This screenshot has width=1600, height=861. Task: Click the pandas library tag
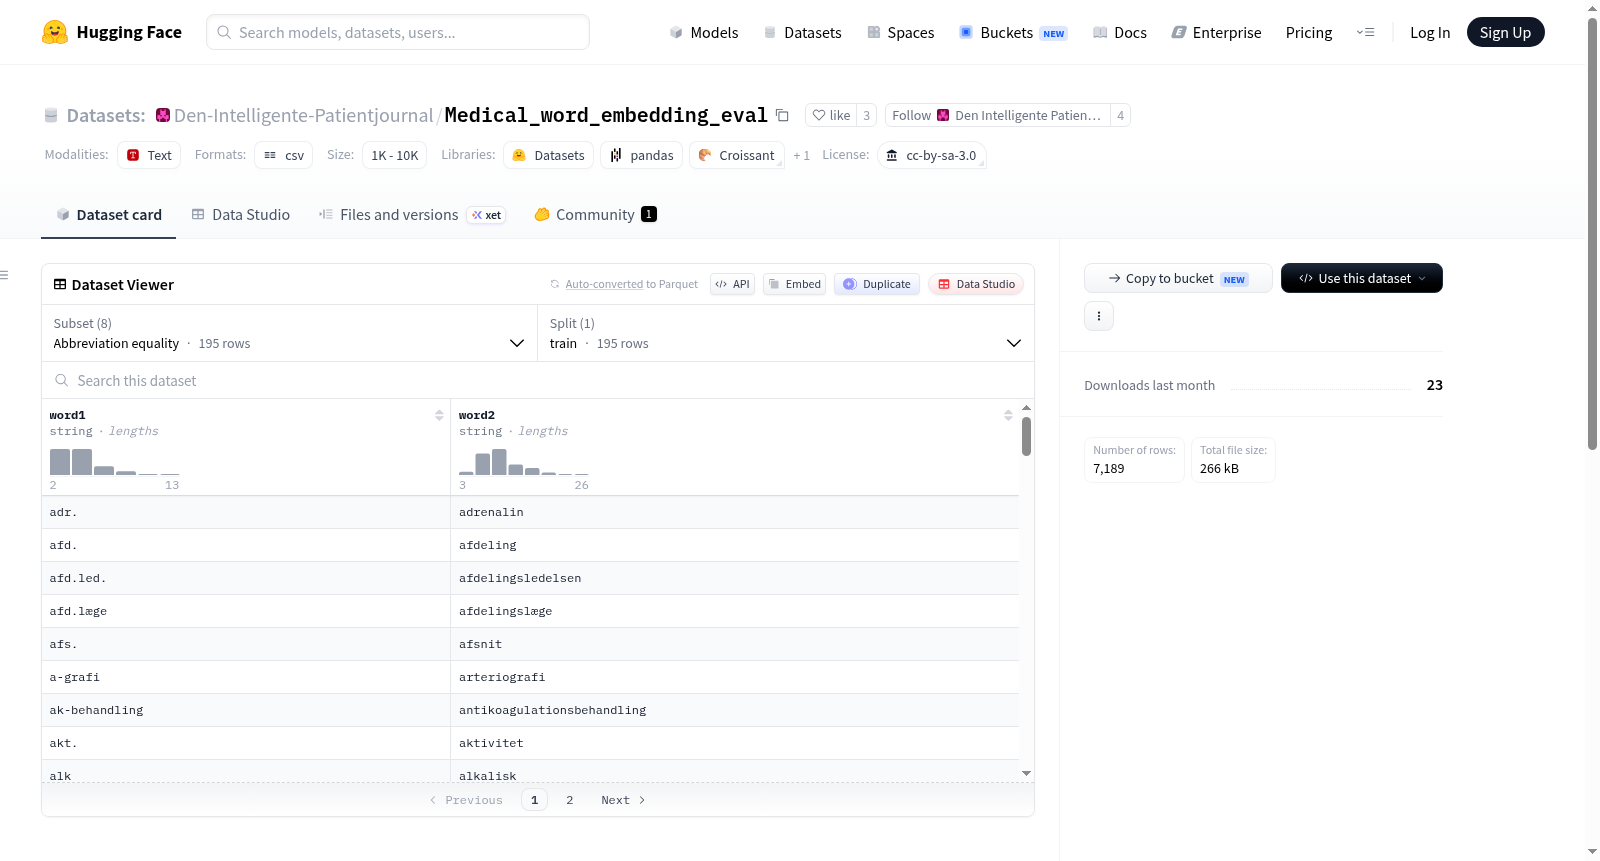tap(641, 155)
